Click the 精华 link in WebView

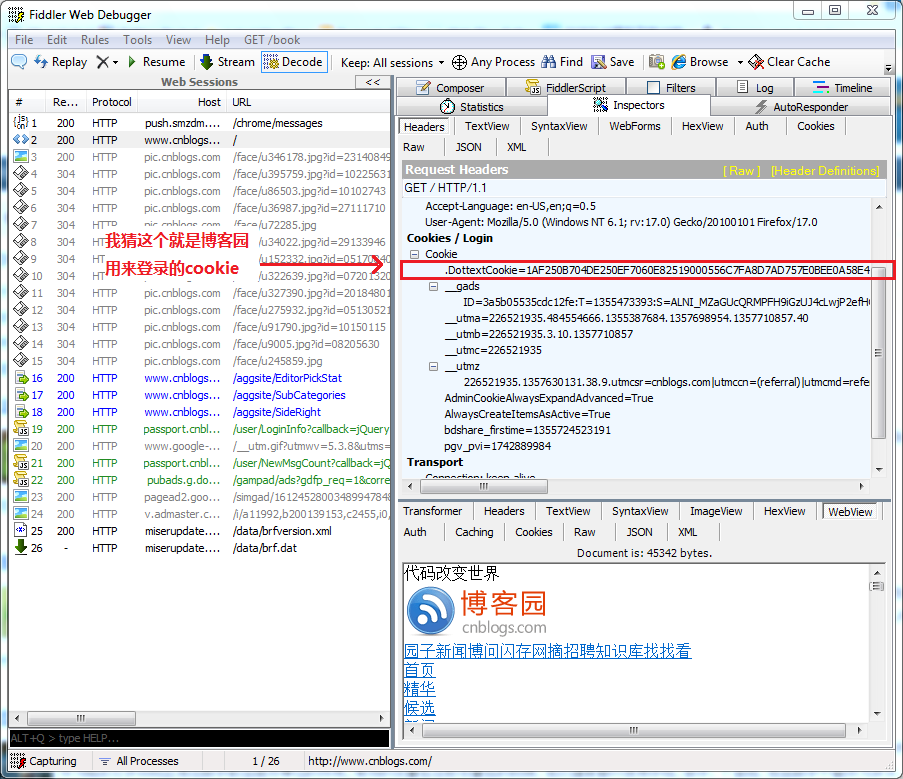click(x=419, y=689)
